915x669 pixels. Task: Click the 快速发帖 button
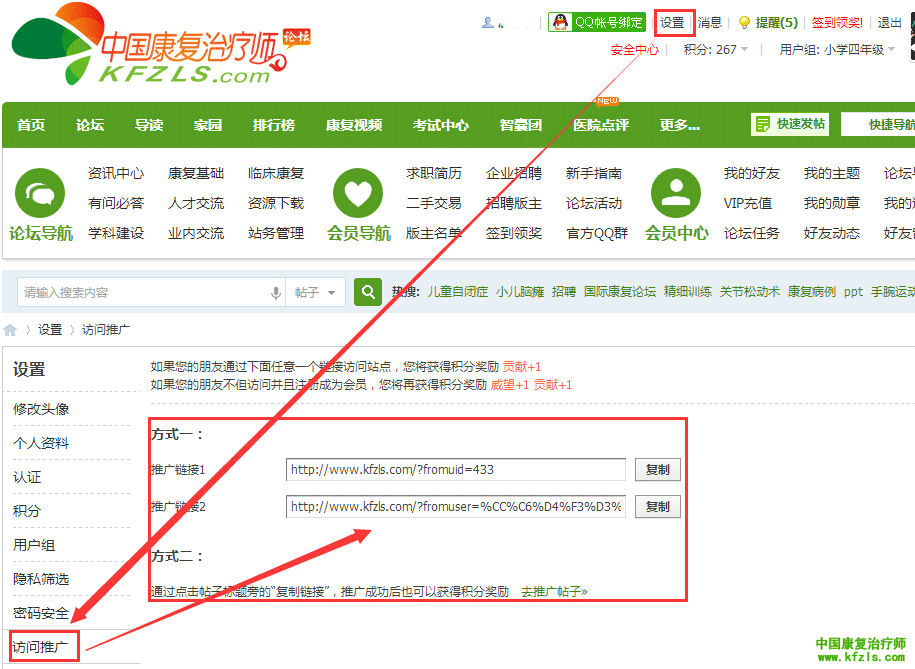790,124
